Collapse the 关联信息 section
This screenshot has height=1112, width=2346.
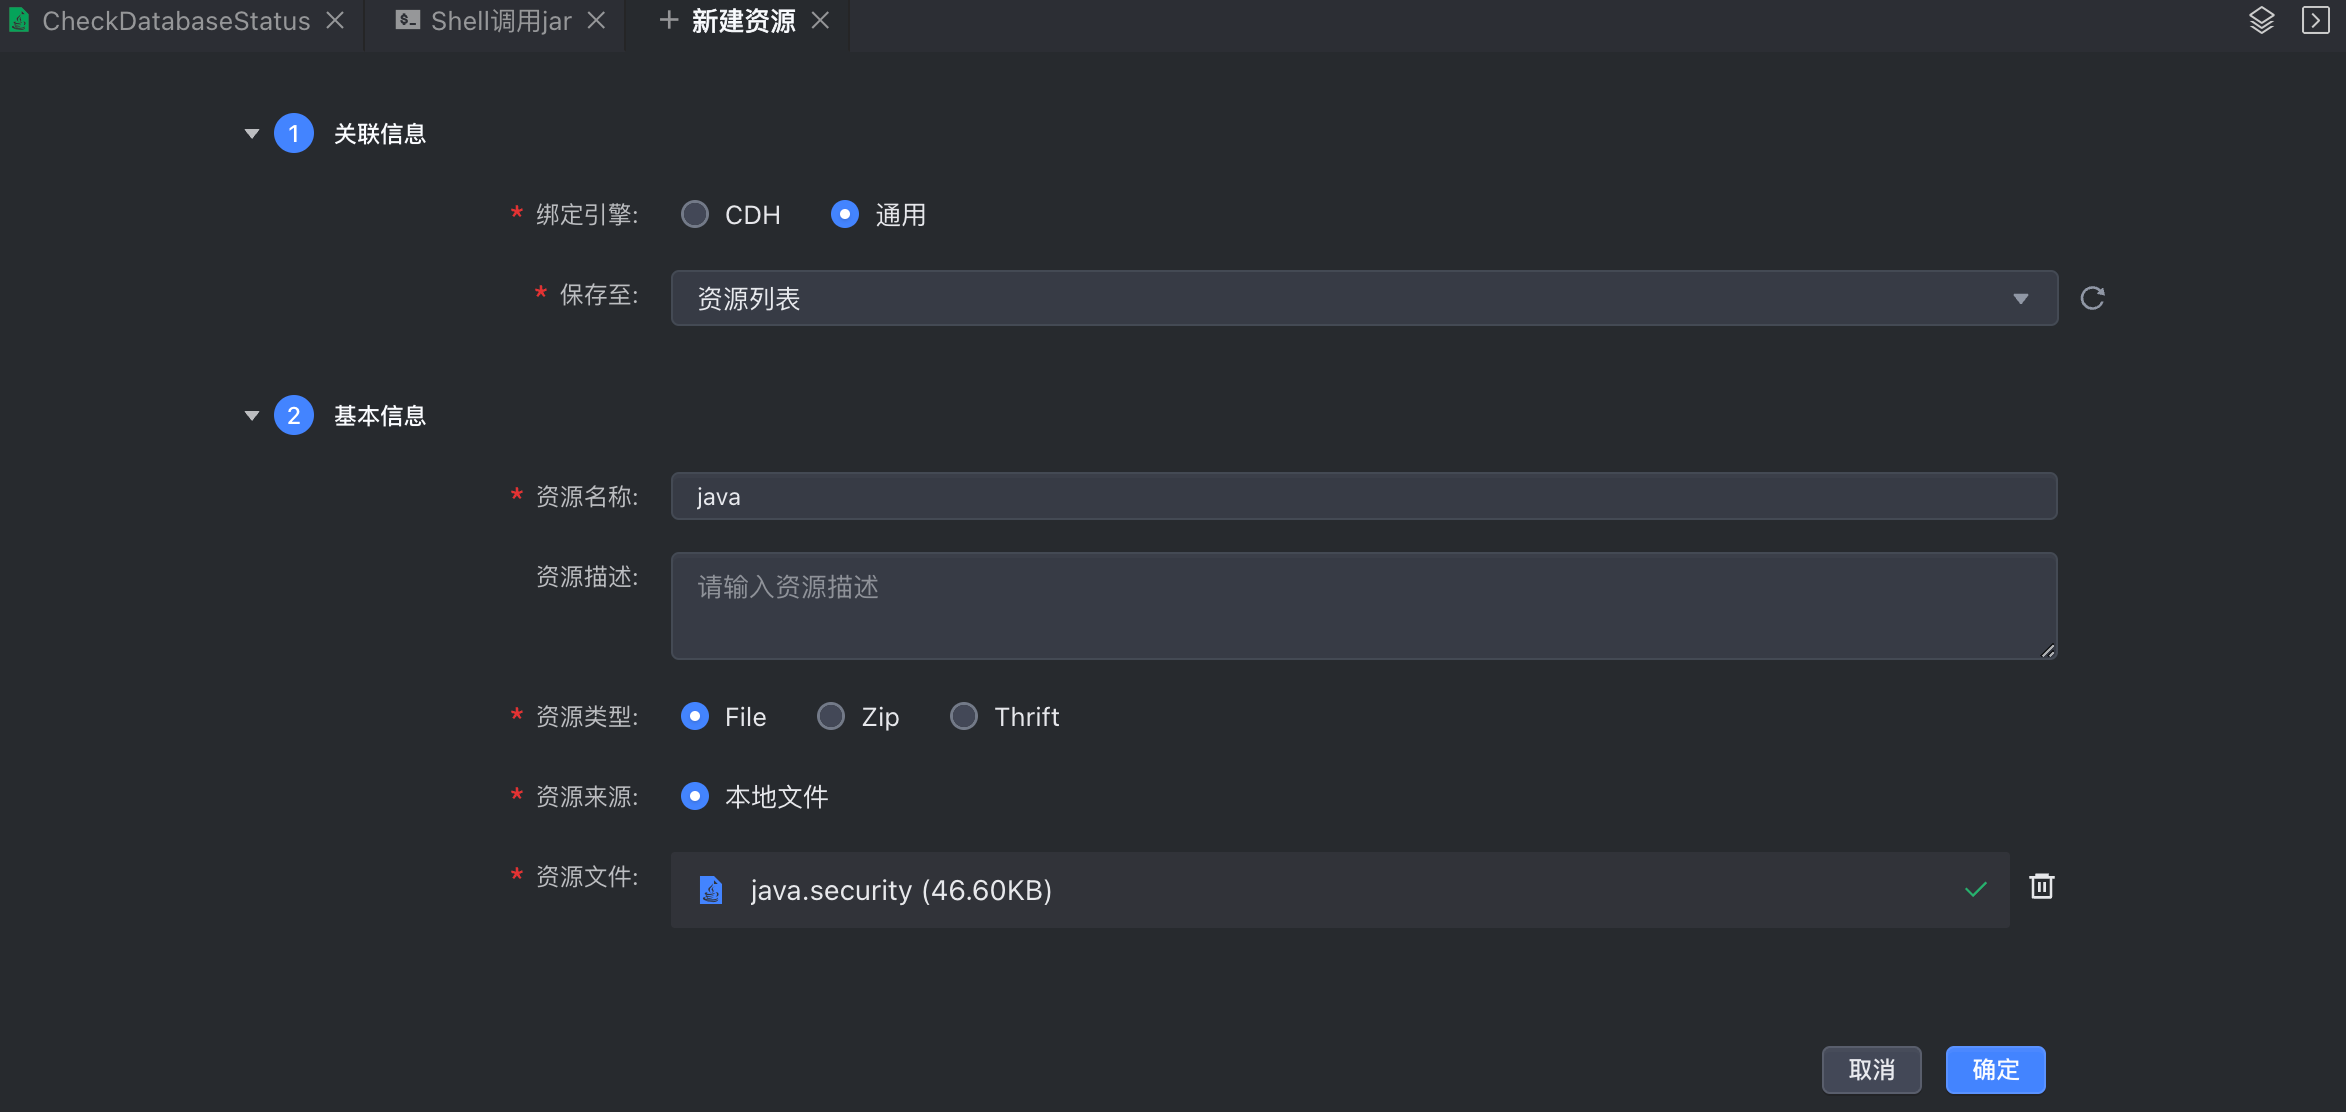coord(252,134)
